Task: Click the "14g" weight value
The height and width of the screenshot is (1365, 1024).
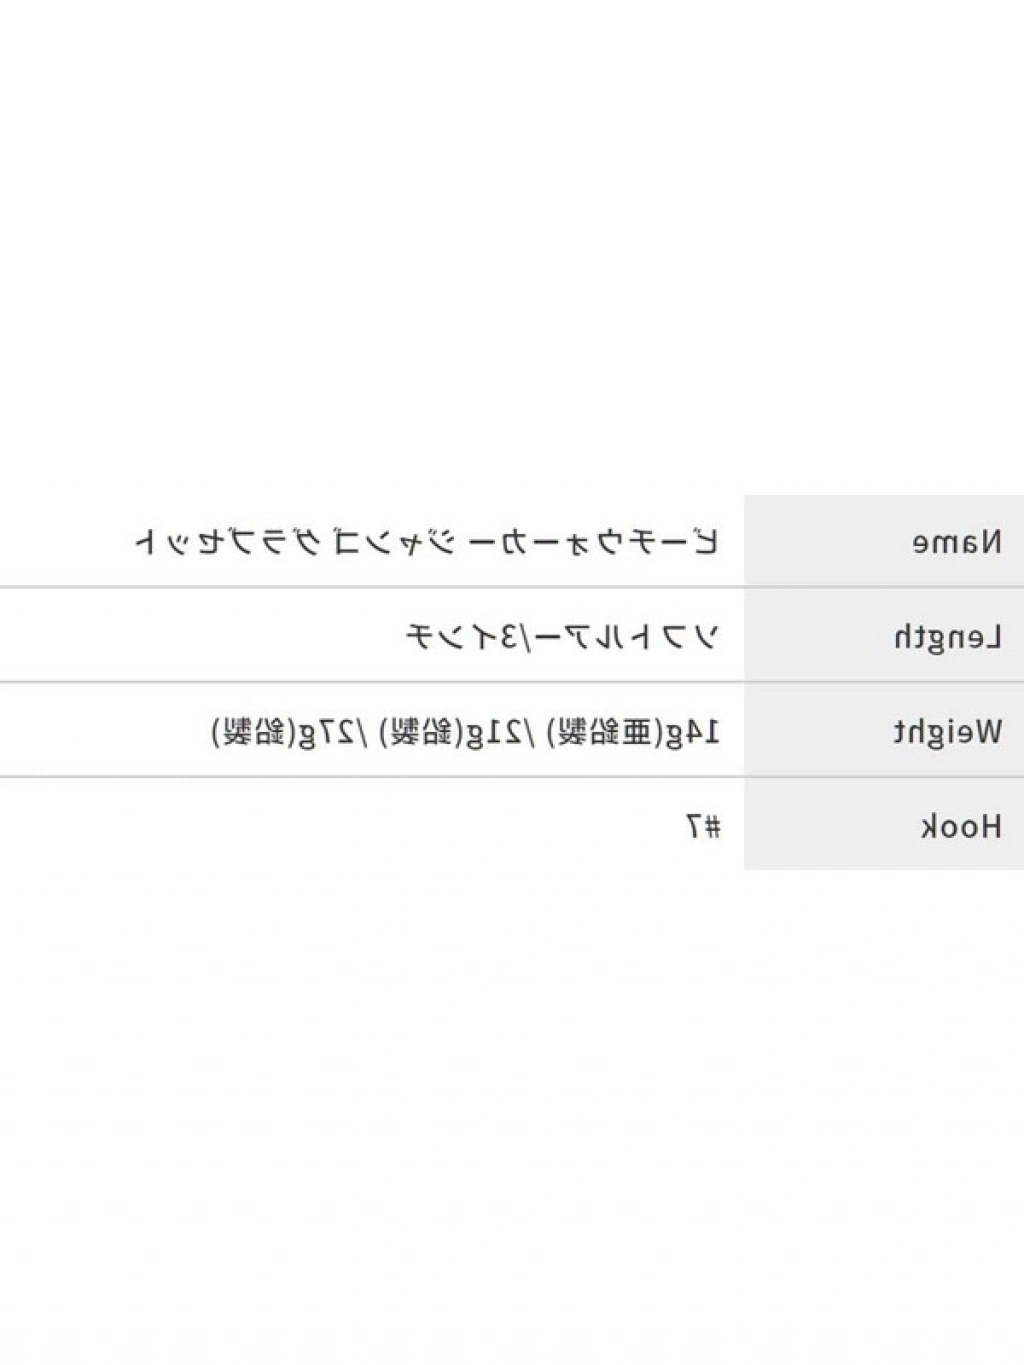Action: click(695, 732)
